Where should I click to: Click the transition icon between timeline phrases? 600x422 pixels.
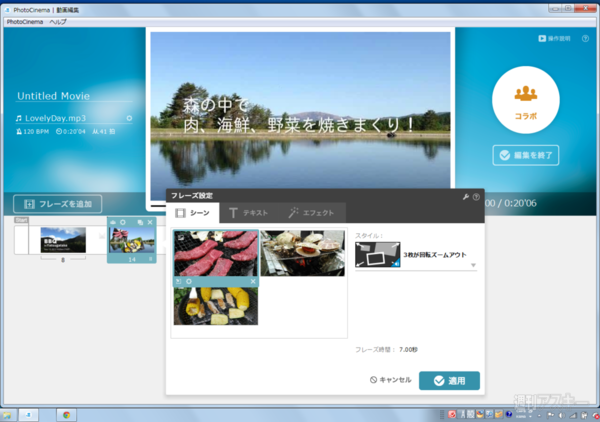(x=101, y=236)
